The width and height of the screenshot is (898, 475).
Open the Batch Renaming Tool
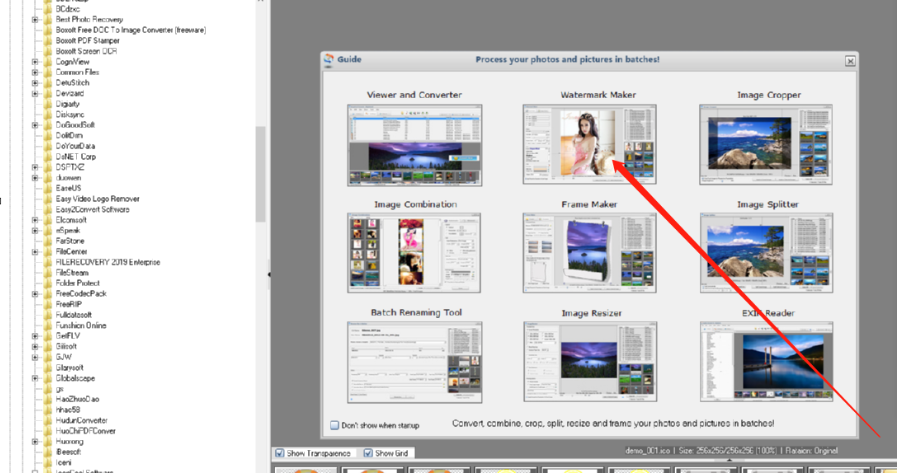414,361
